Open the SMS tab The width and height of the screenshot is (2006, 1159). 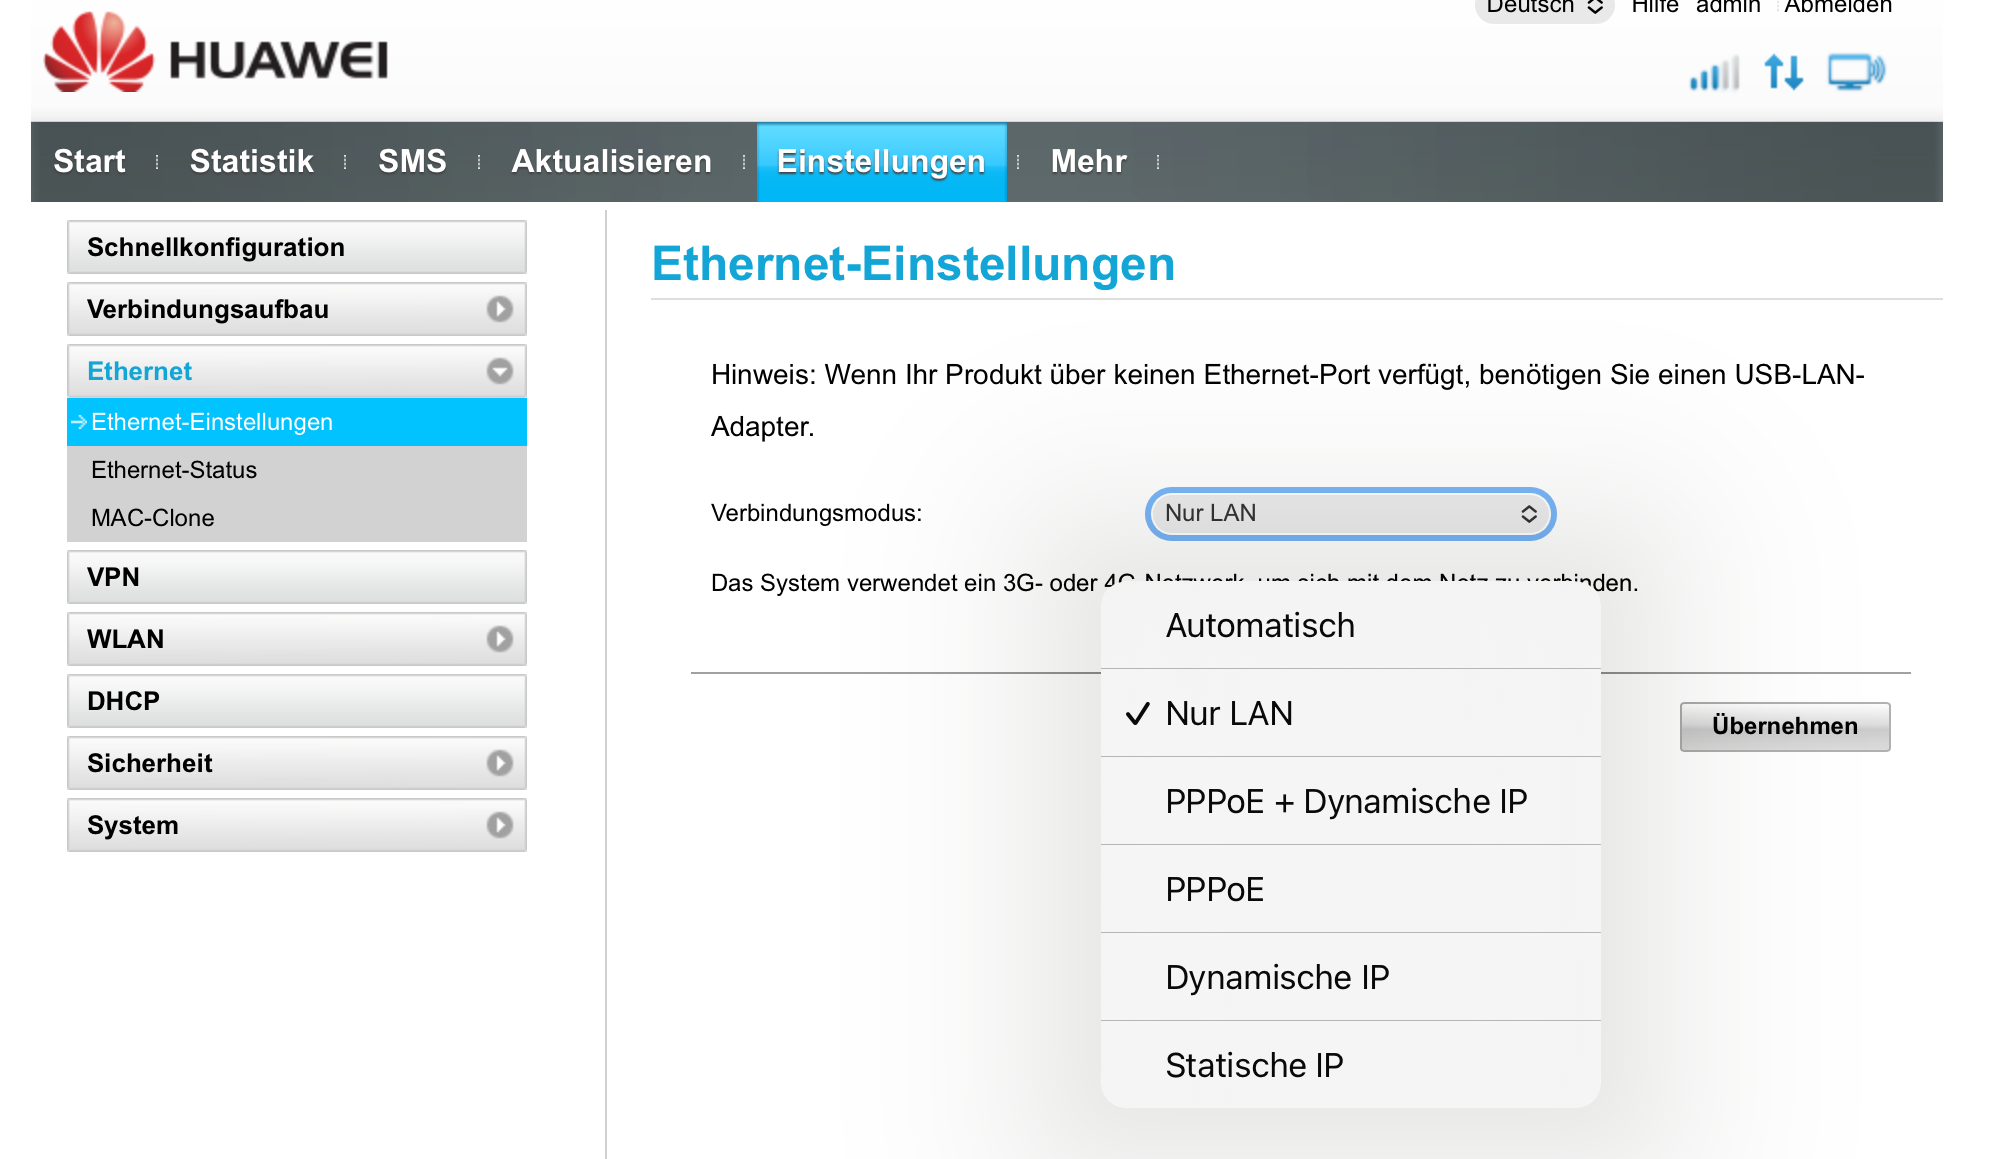pos(412,161)
